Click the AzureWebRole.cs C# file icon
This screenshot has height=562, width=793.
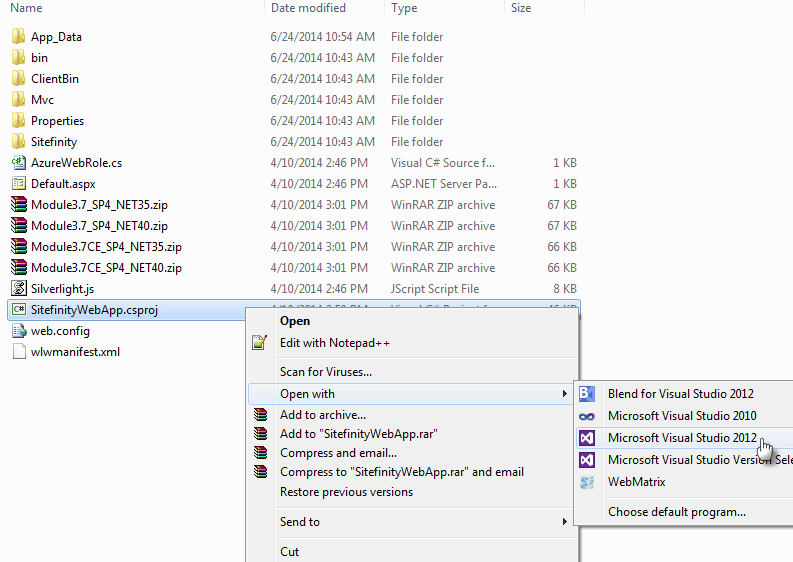(19, 163)
